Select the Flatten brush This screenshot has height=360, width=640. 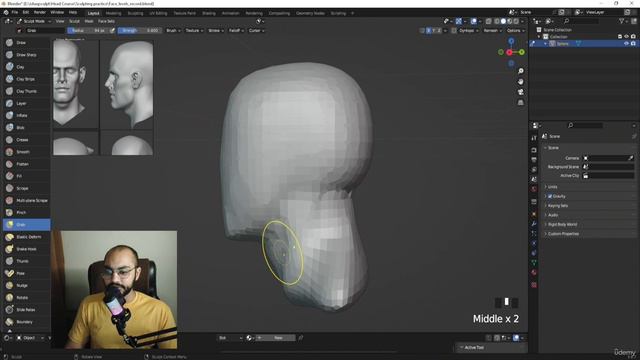click(27, 164)
